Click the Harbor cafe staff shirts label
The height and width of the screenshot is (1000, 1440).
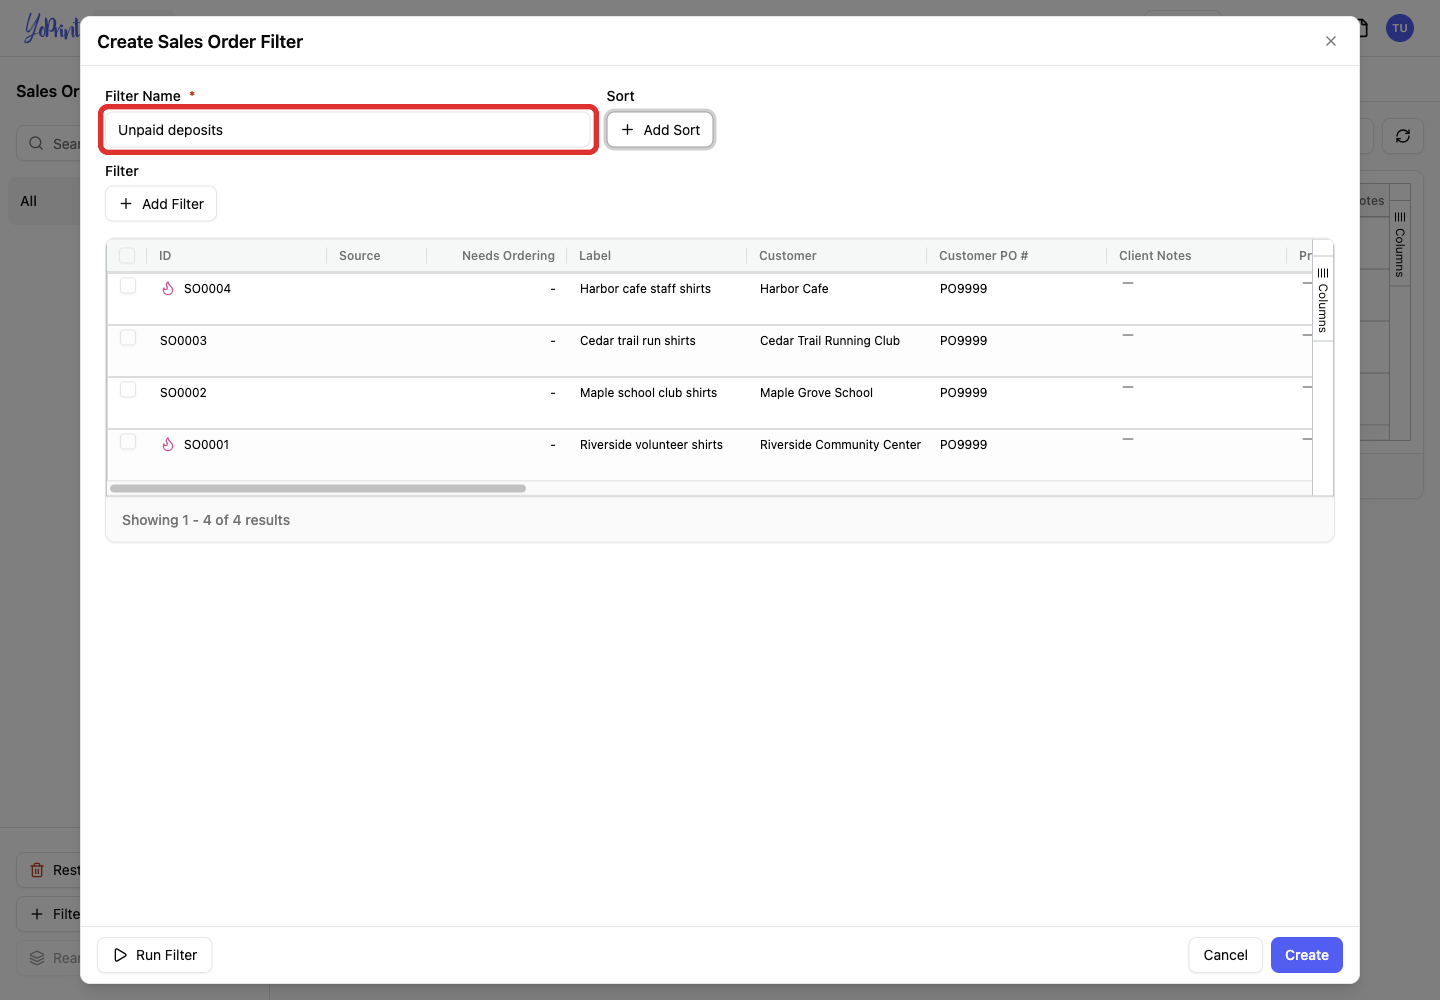pos(645,289)
